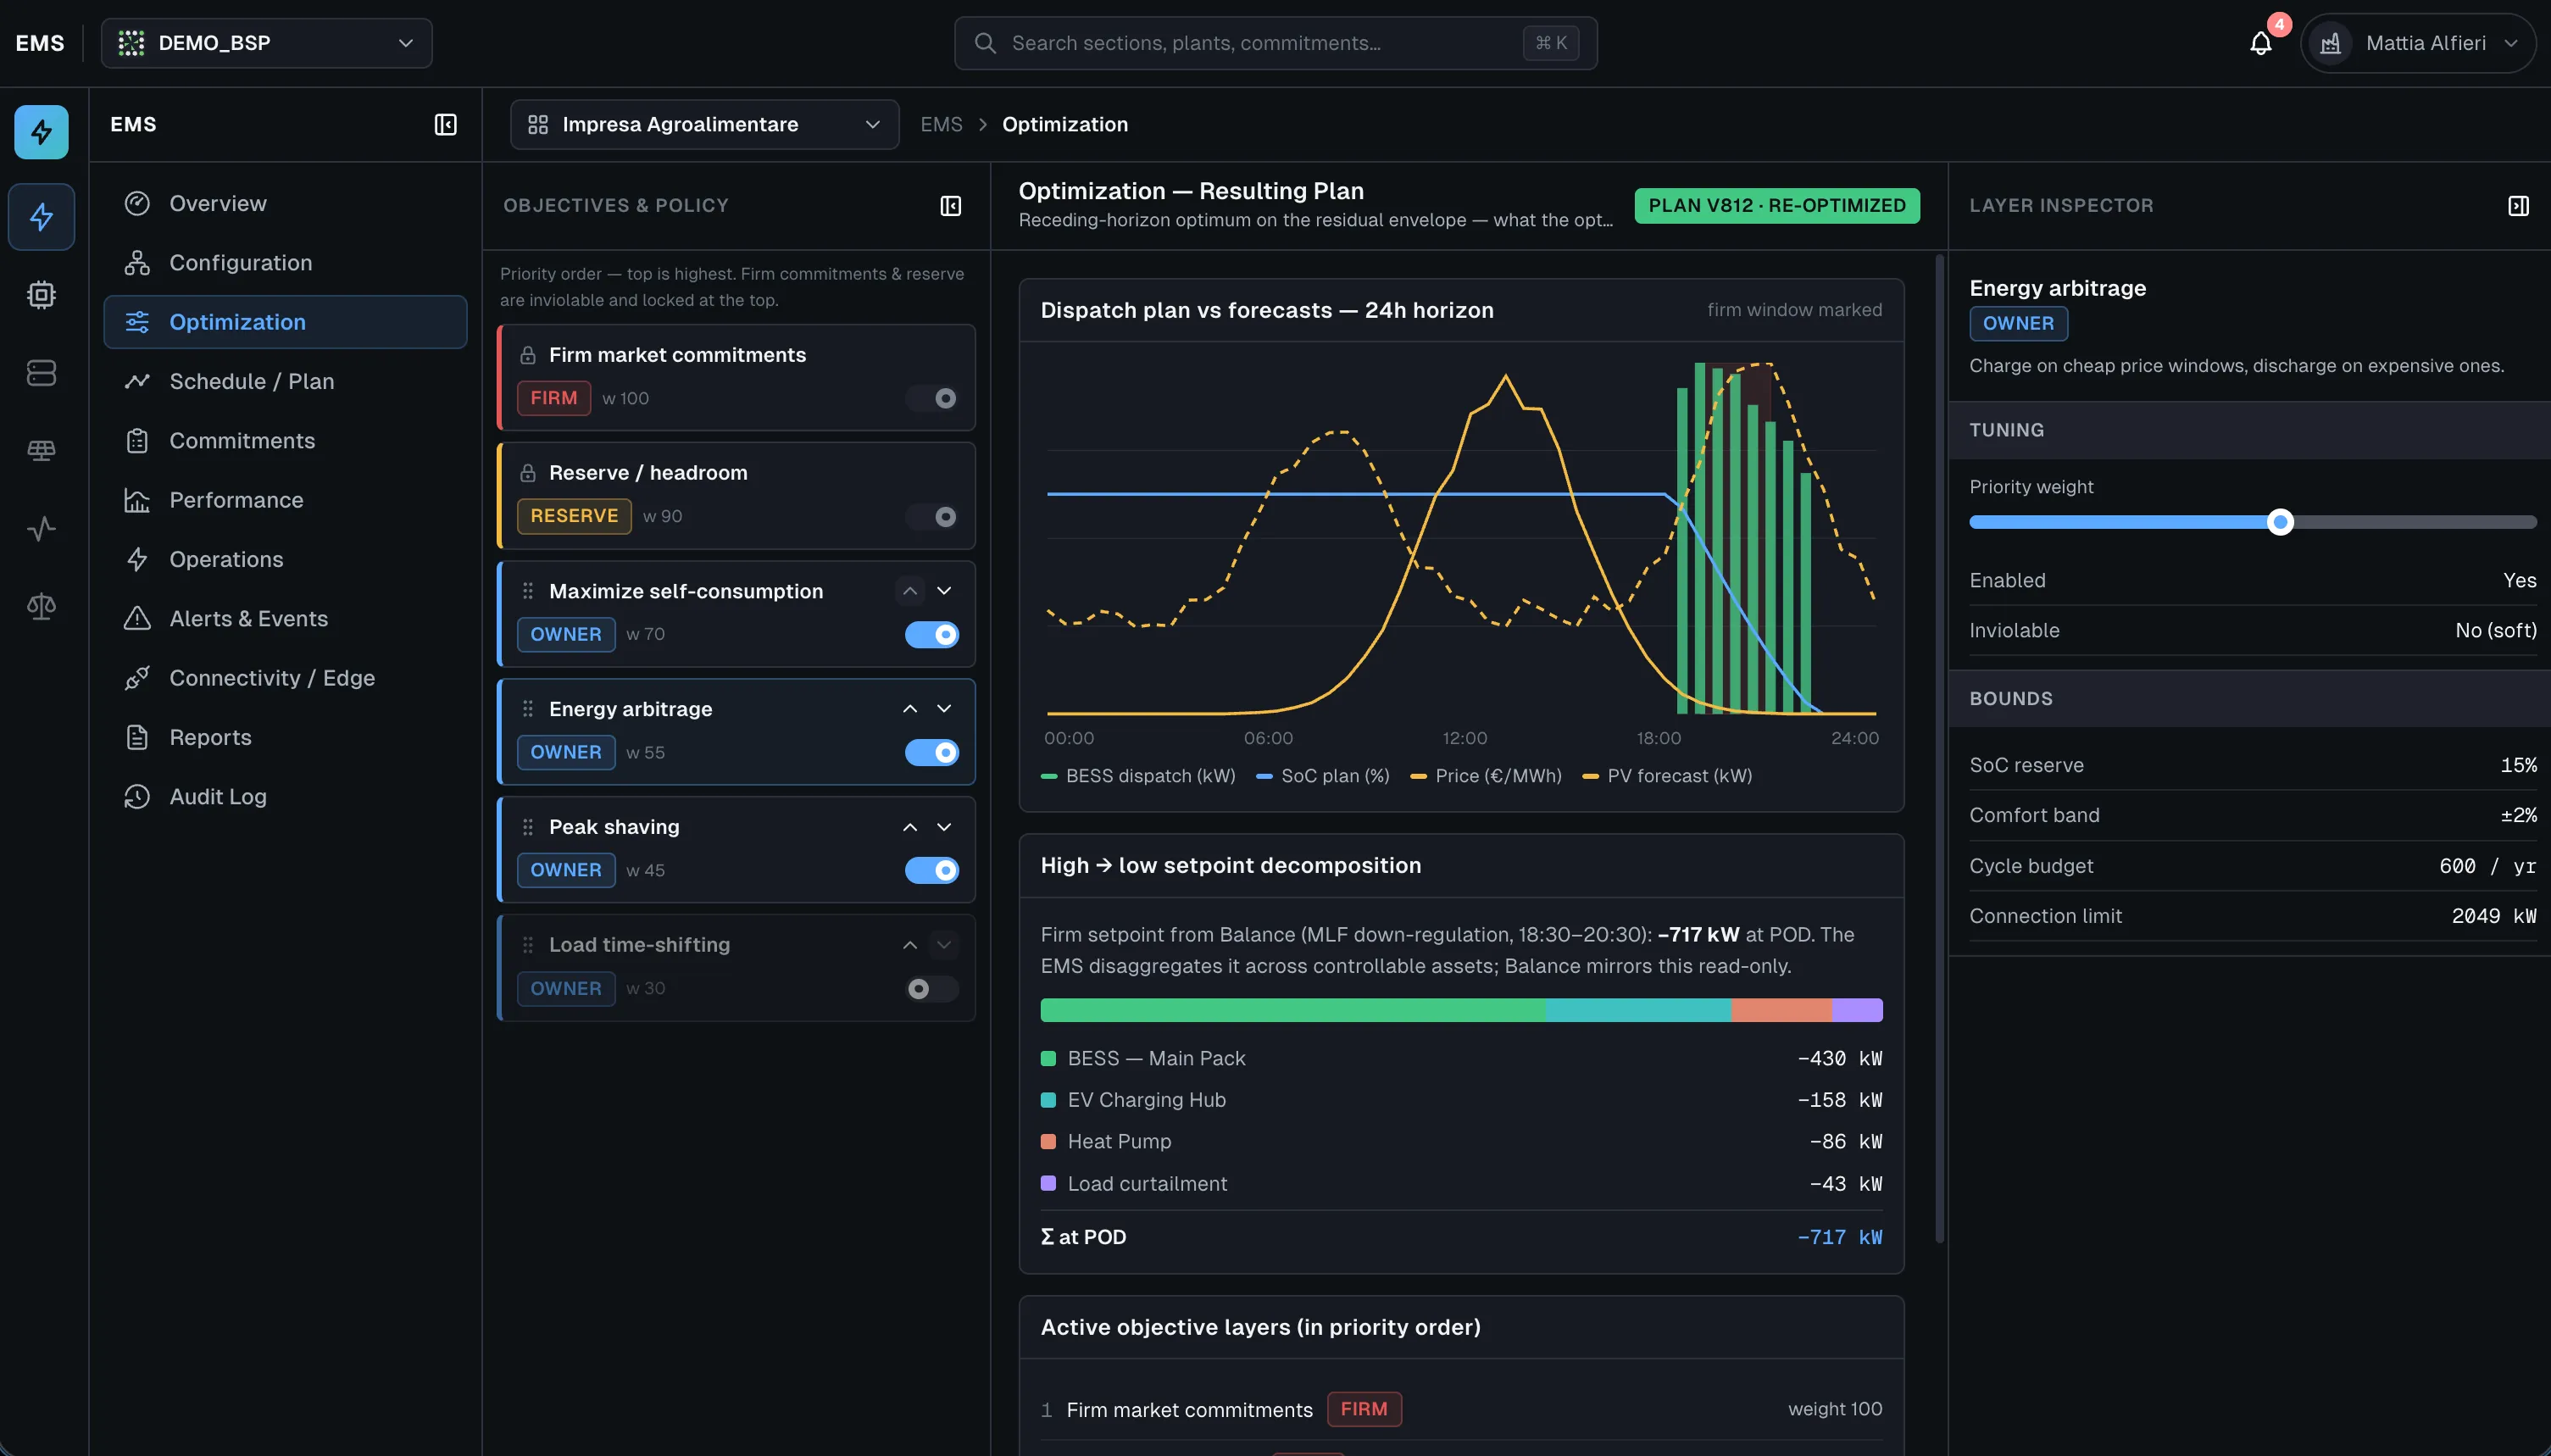2551x1456 pixels.
Task: Open the DEMO_BSP tenant dropdown
Action: (x=266, y=43)
